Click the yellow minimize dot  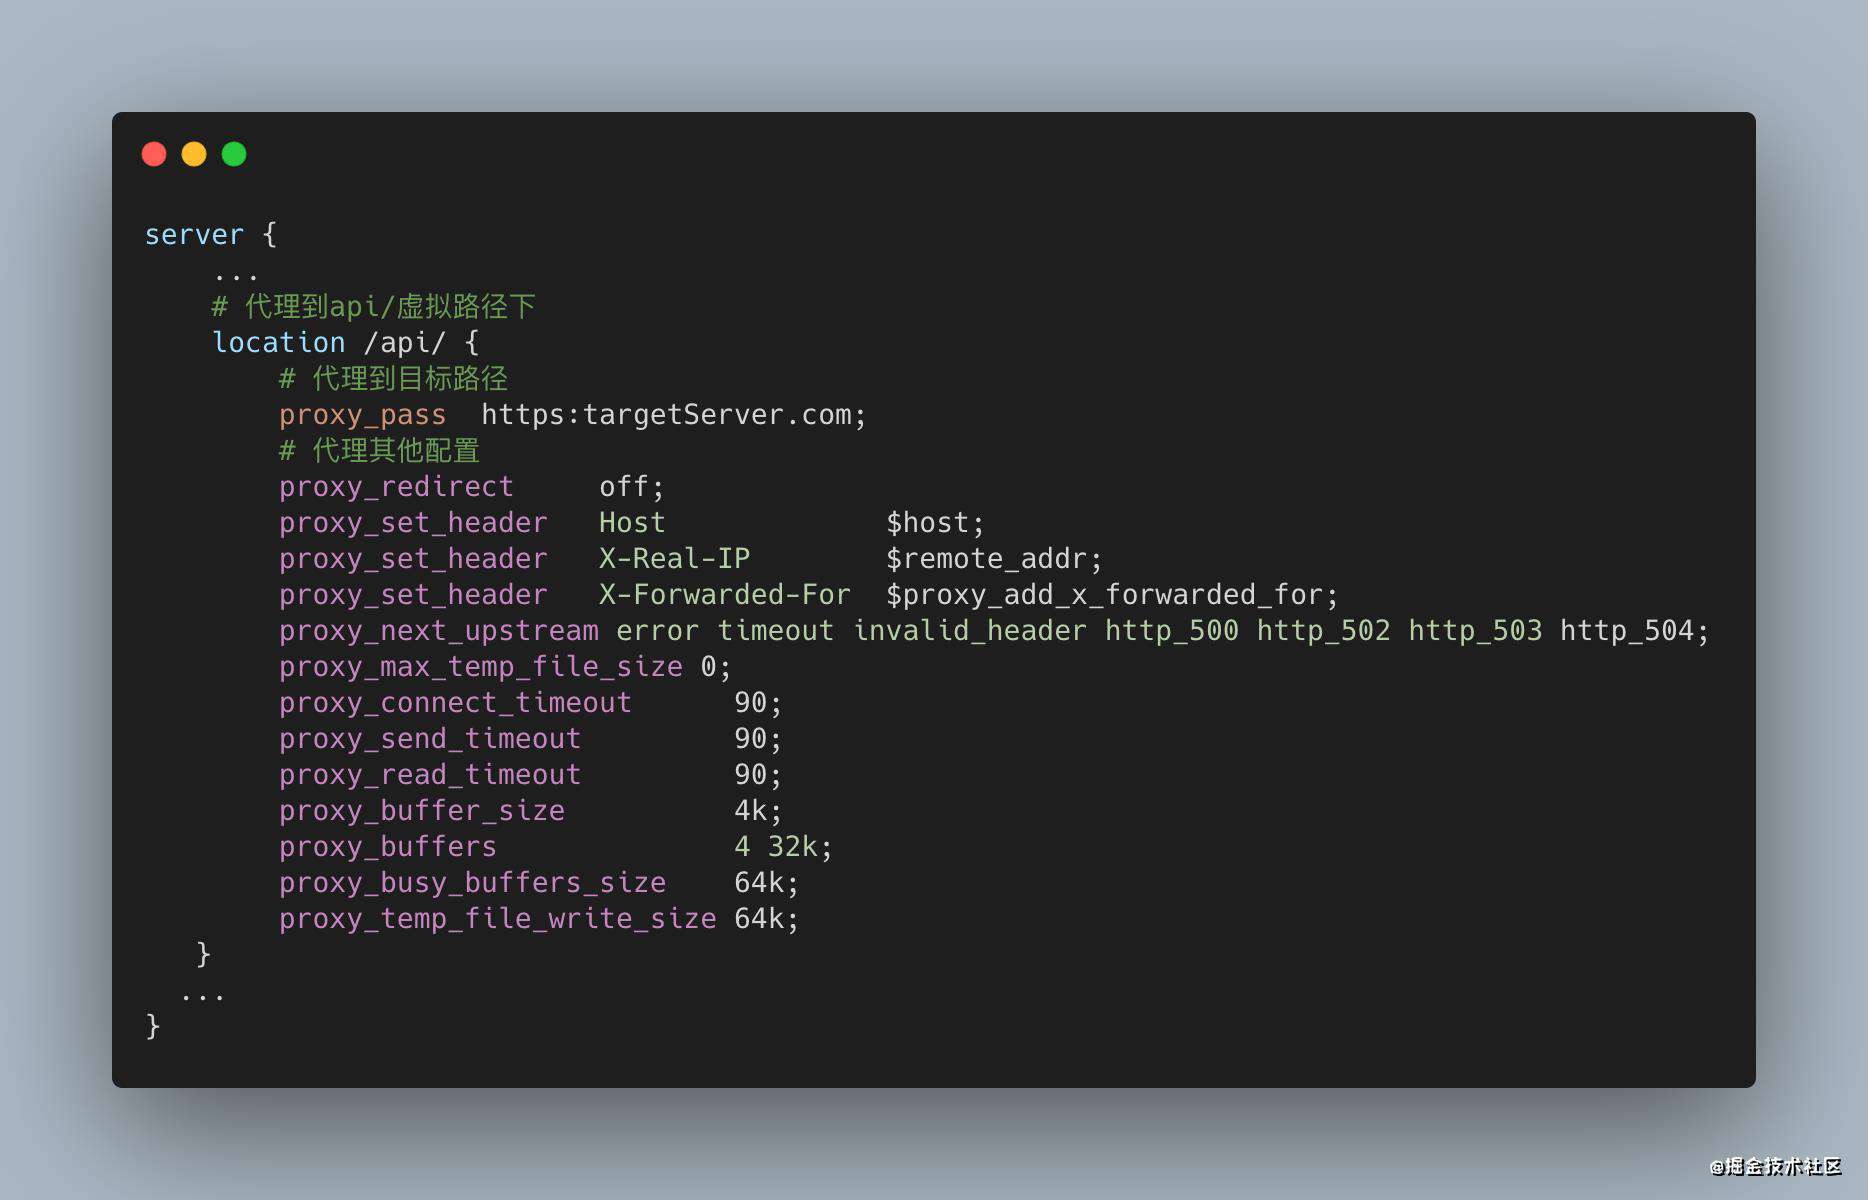pos(194,154)
